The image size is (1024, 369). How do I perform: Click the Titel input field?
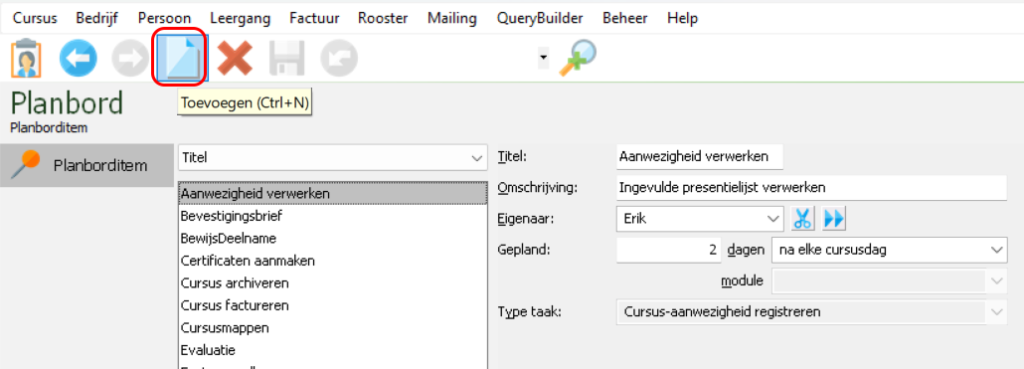[x=699, y=157]
